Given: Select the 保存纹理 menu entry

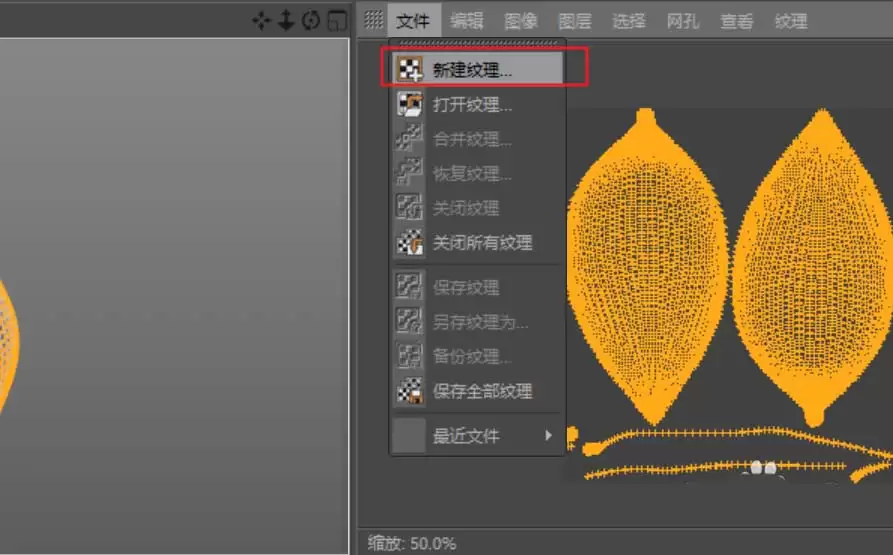Looking at the screenshot, I should [x=477, y=287].
